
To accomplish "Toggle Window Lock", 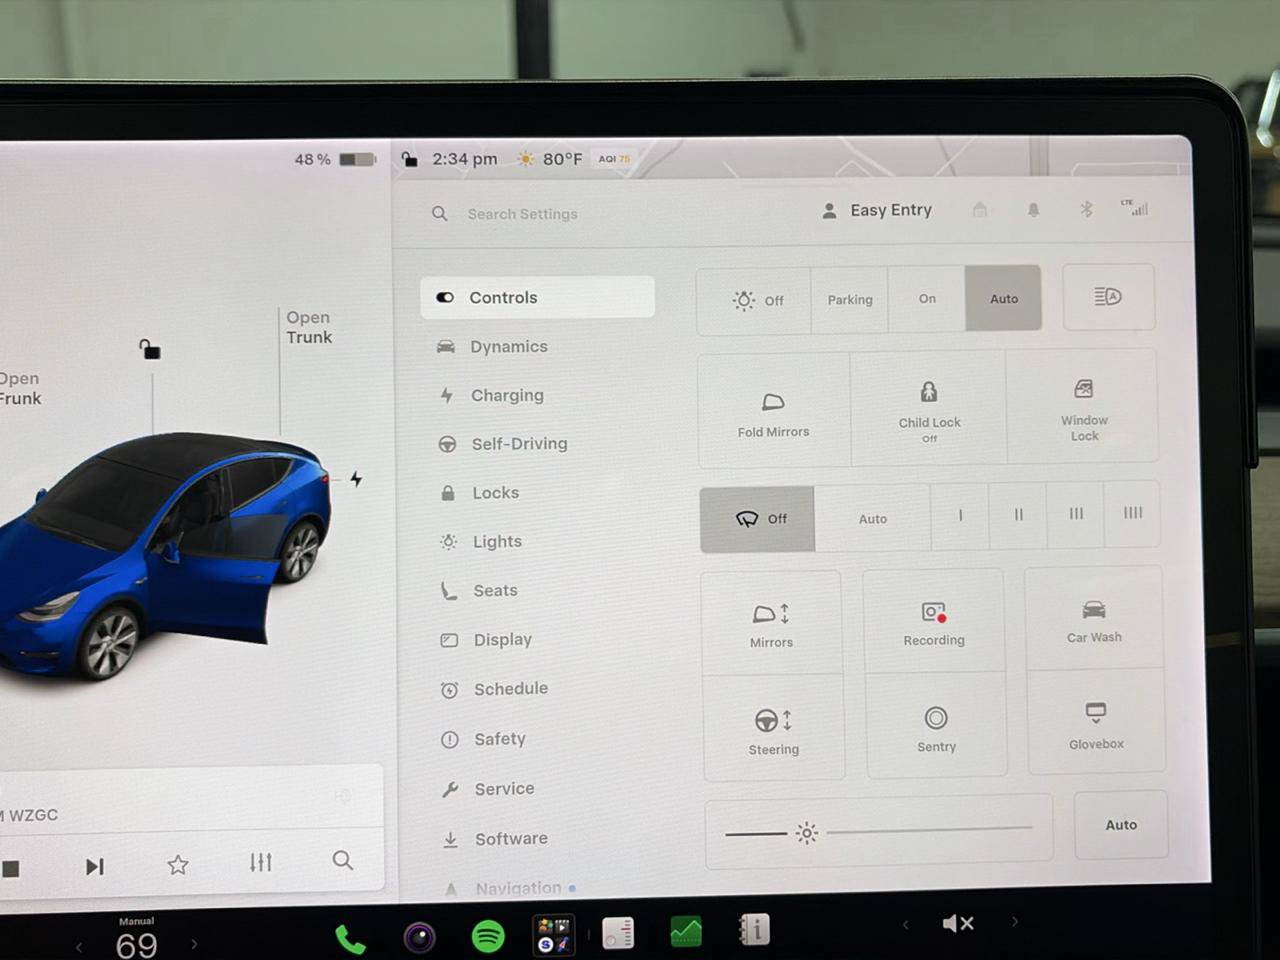I will click(x=1083, y=405).
